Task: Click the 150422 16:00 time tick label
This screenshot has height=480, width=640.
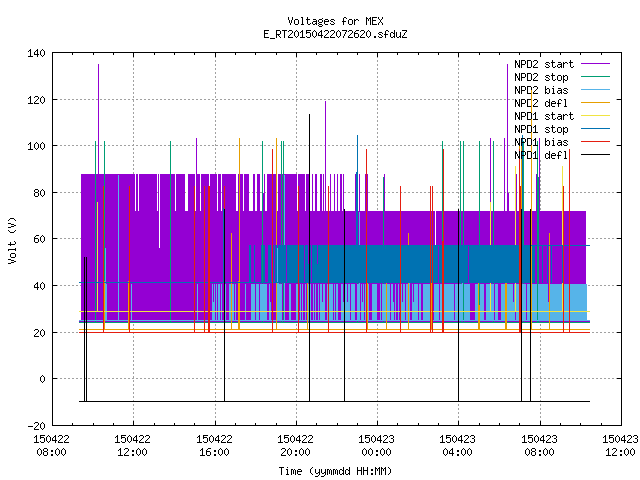Action: [214, 446]
